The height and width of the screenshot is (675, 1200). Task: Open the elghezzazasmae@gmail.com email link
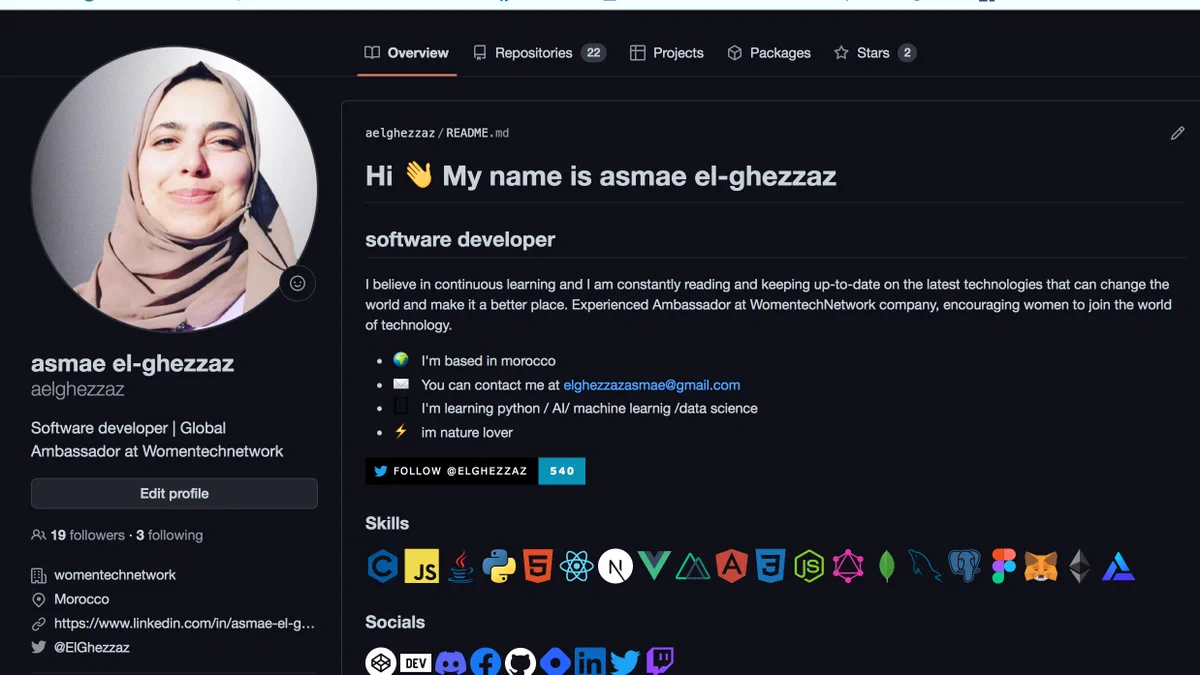[x=652, y=385]
